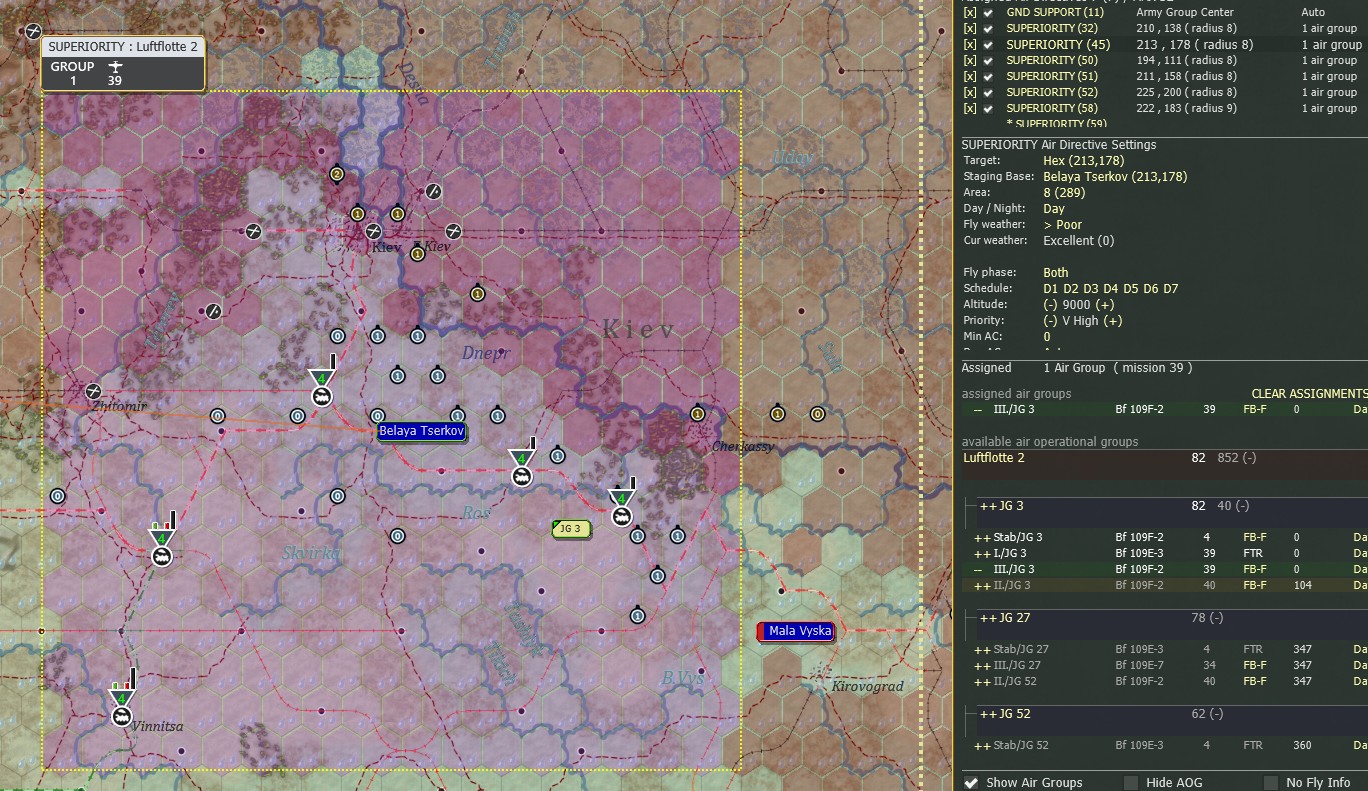Toggle the SUPERIORITY (58) directive checkbox
This screenshot has width=1368, height=791.
(989, 108)
